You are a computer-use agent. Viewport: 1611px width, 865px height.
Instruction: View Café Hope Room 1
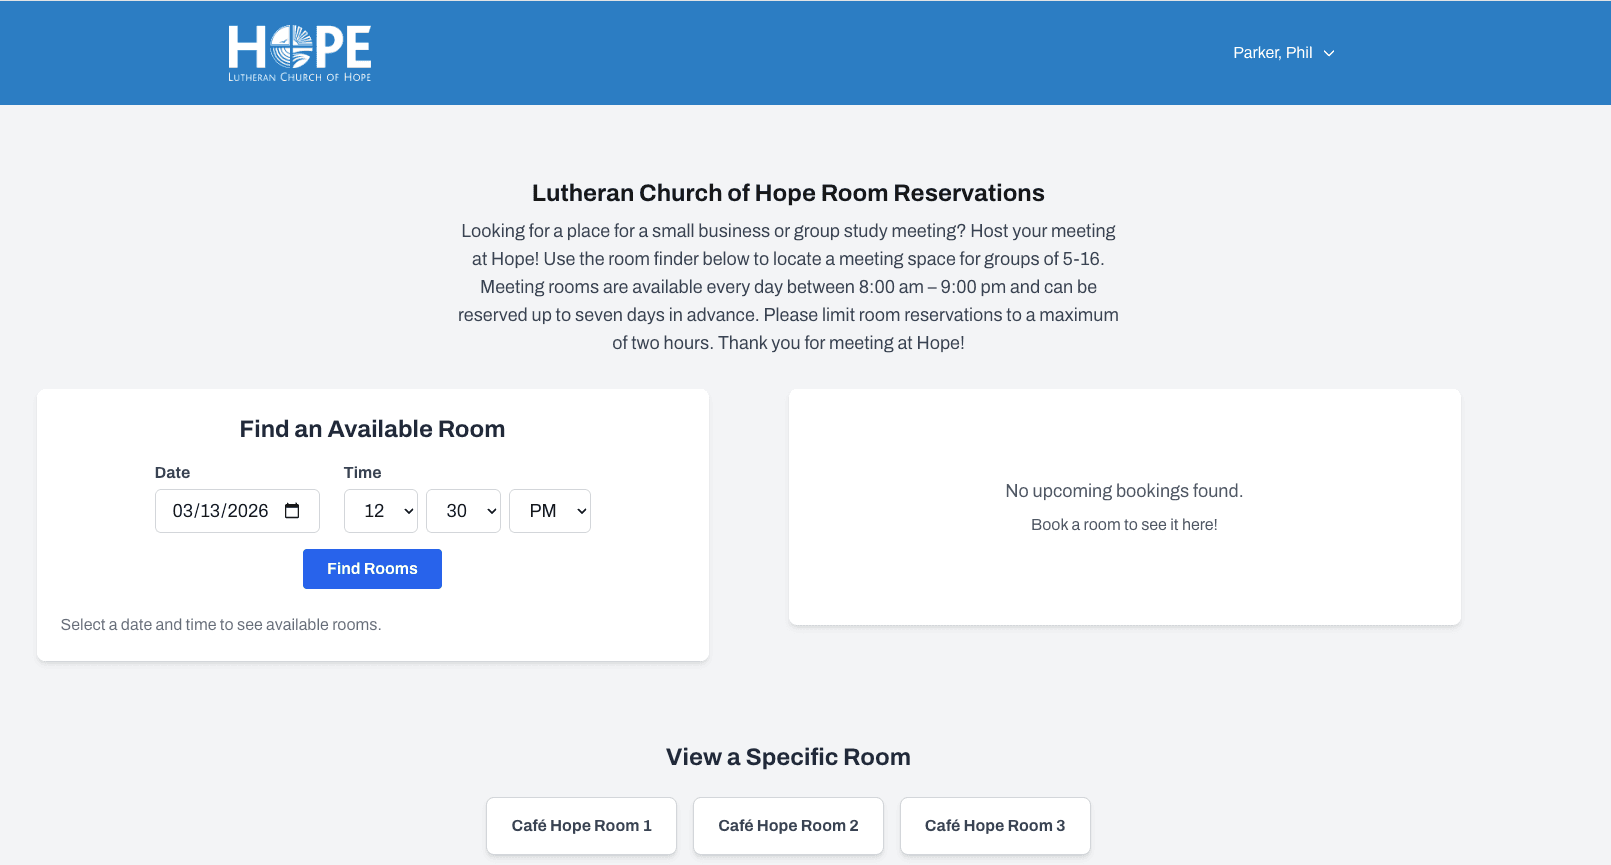(581, 826)
